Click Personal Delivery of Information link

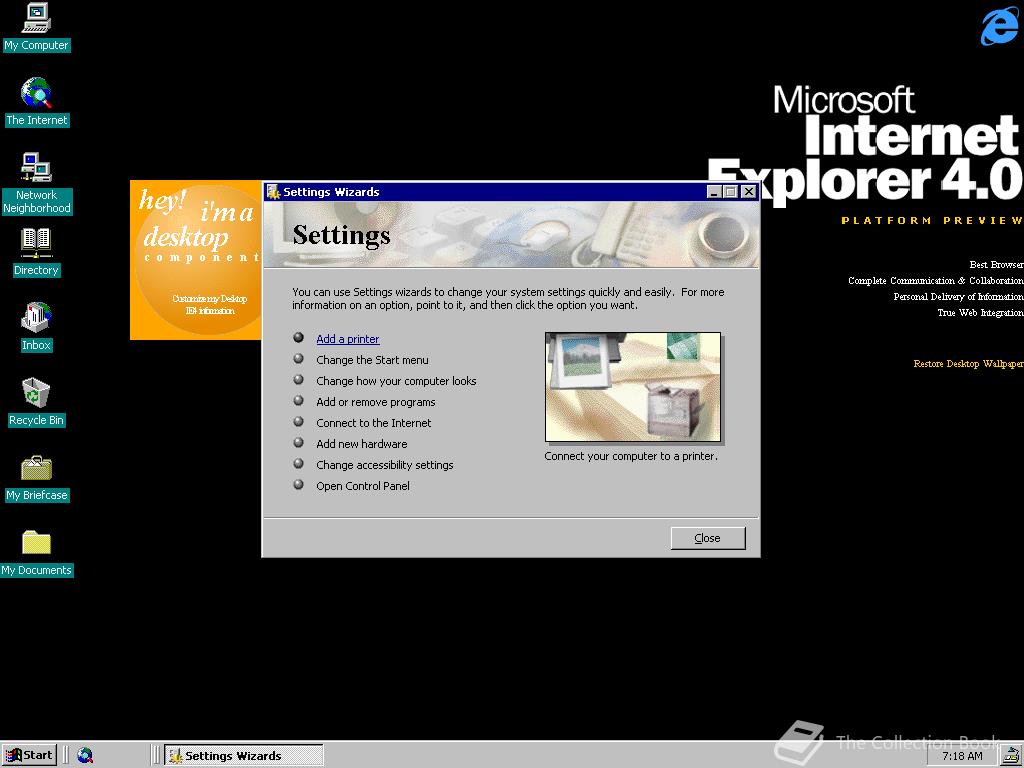tap(959, 296)
